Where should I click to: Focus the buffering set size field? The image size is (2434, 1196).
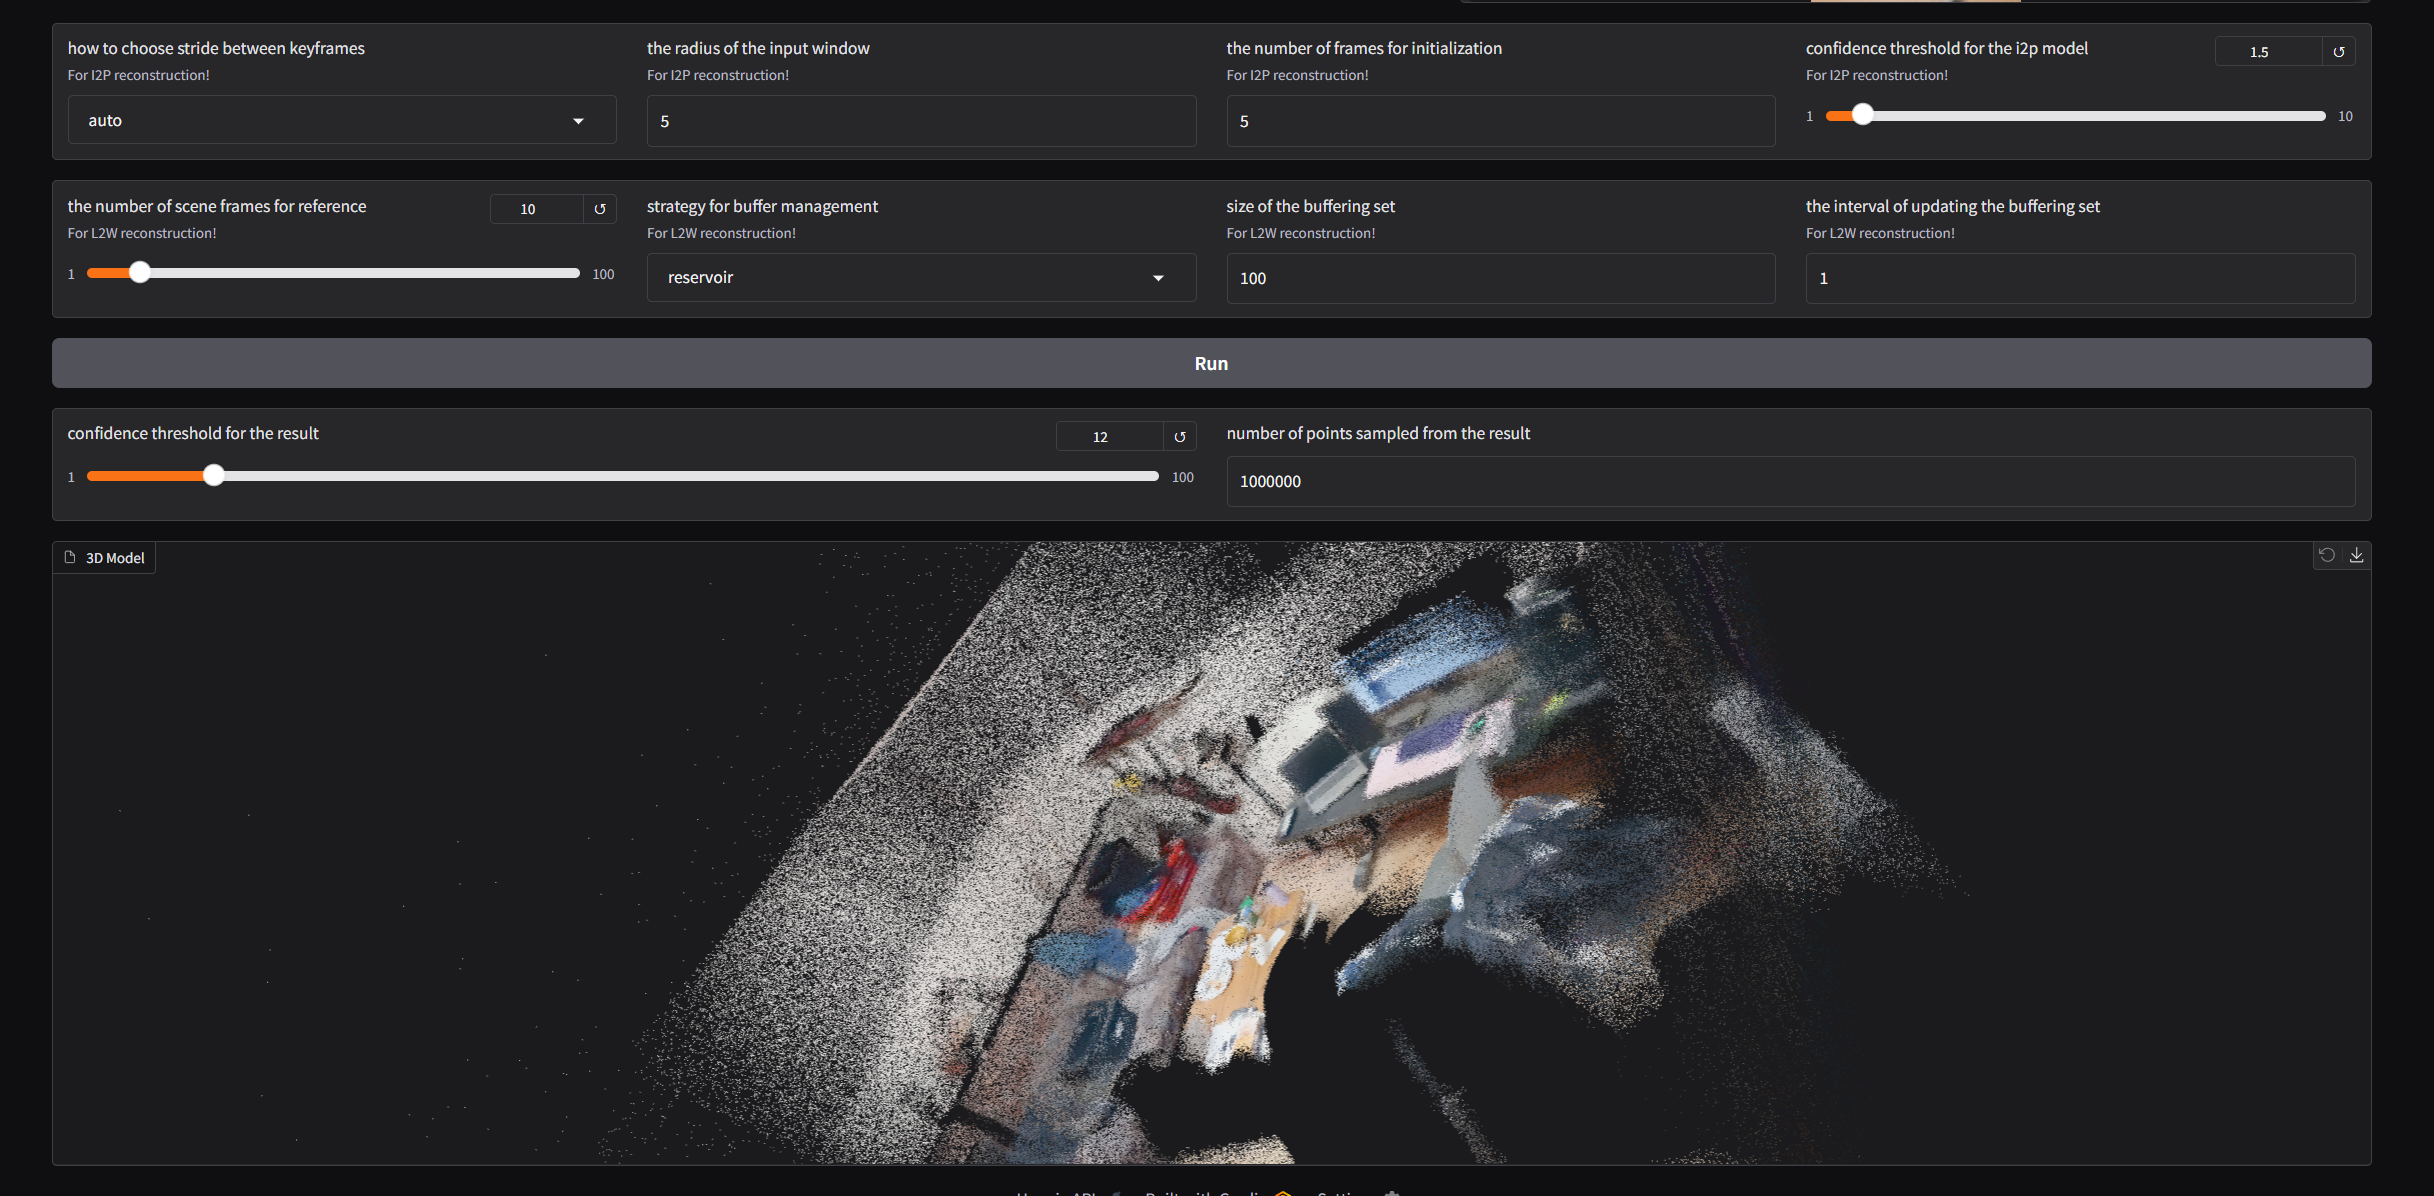(x=1500, y=278)
